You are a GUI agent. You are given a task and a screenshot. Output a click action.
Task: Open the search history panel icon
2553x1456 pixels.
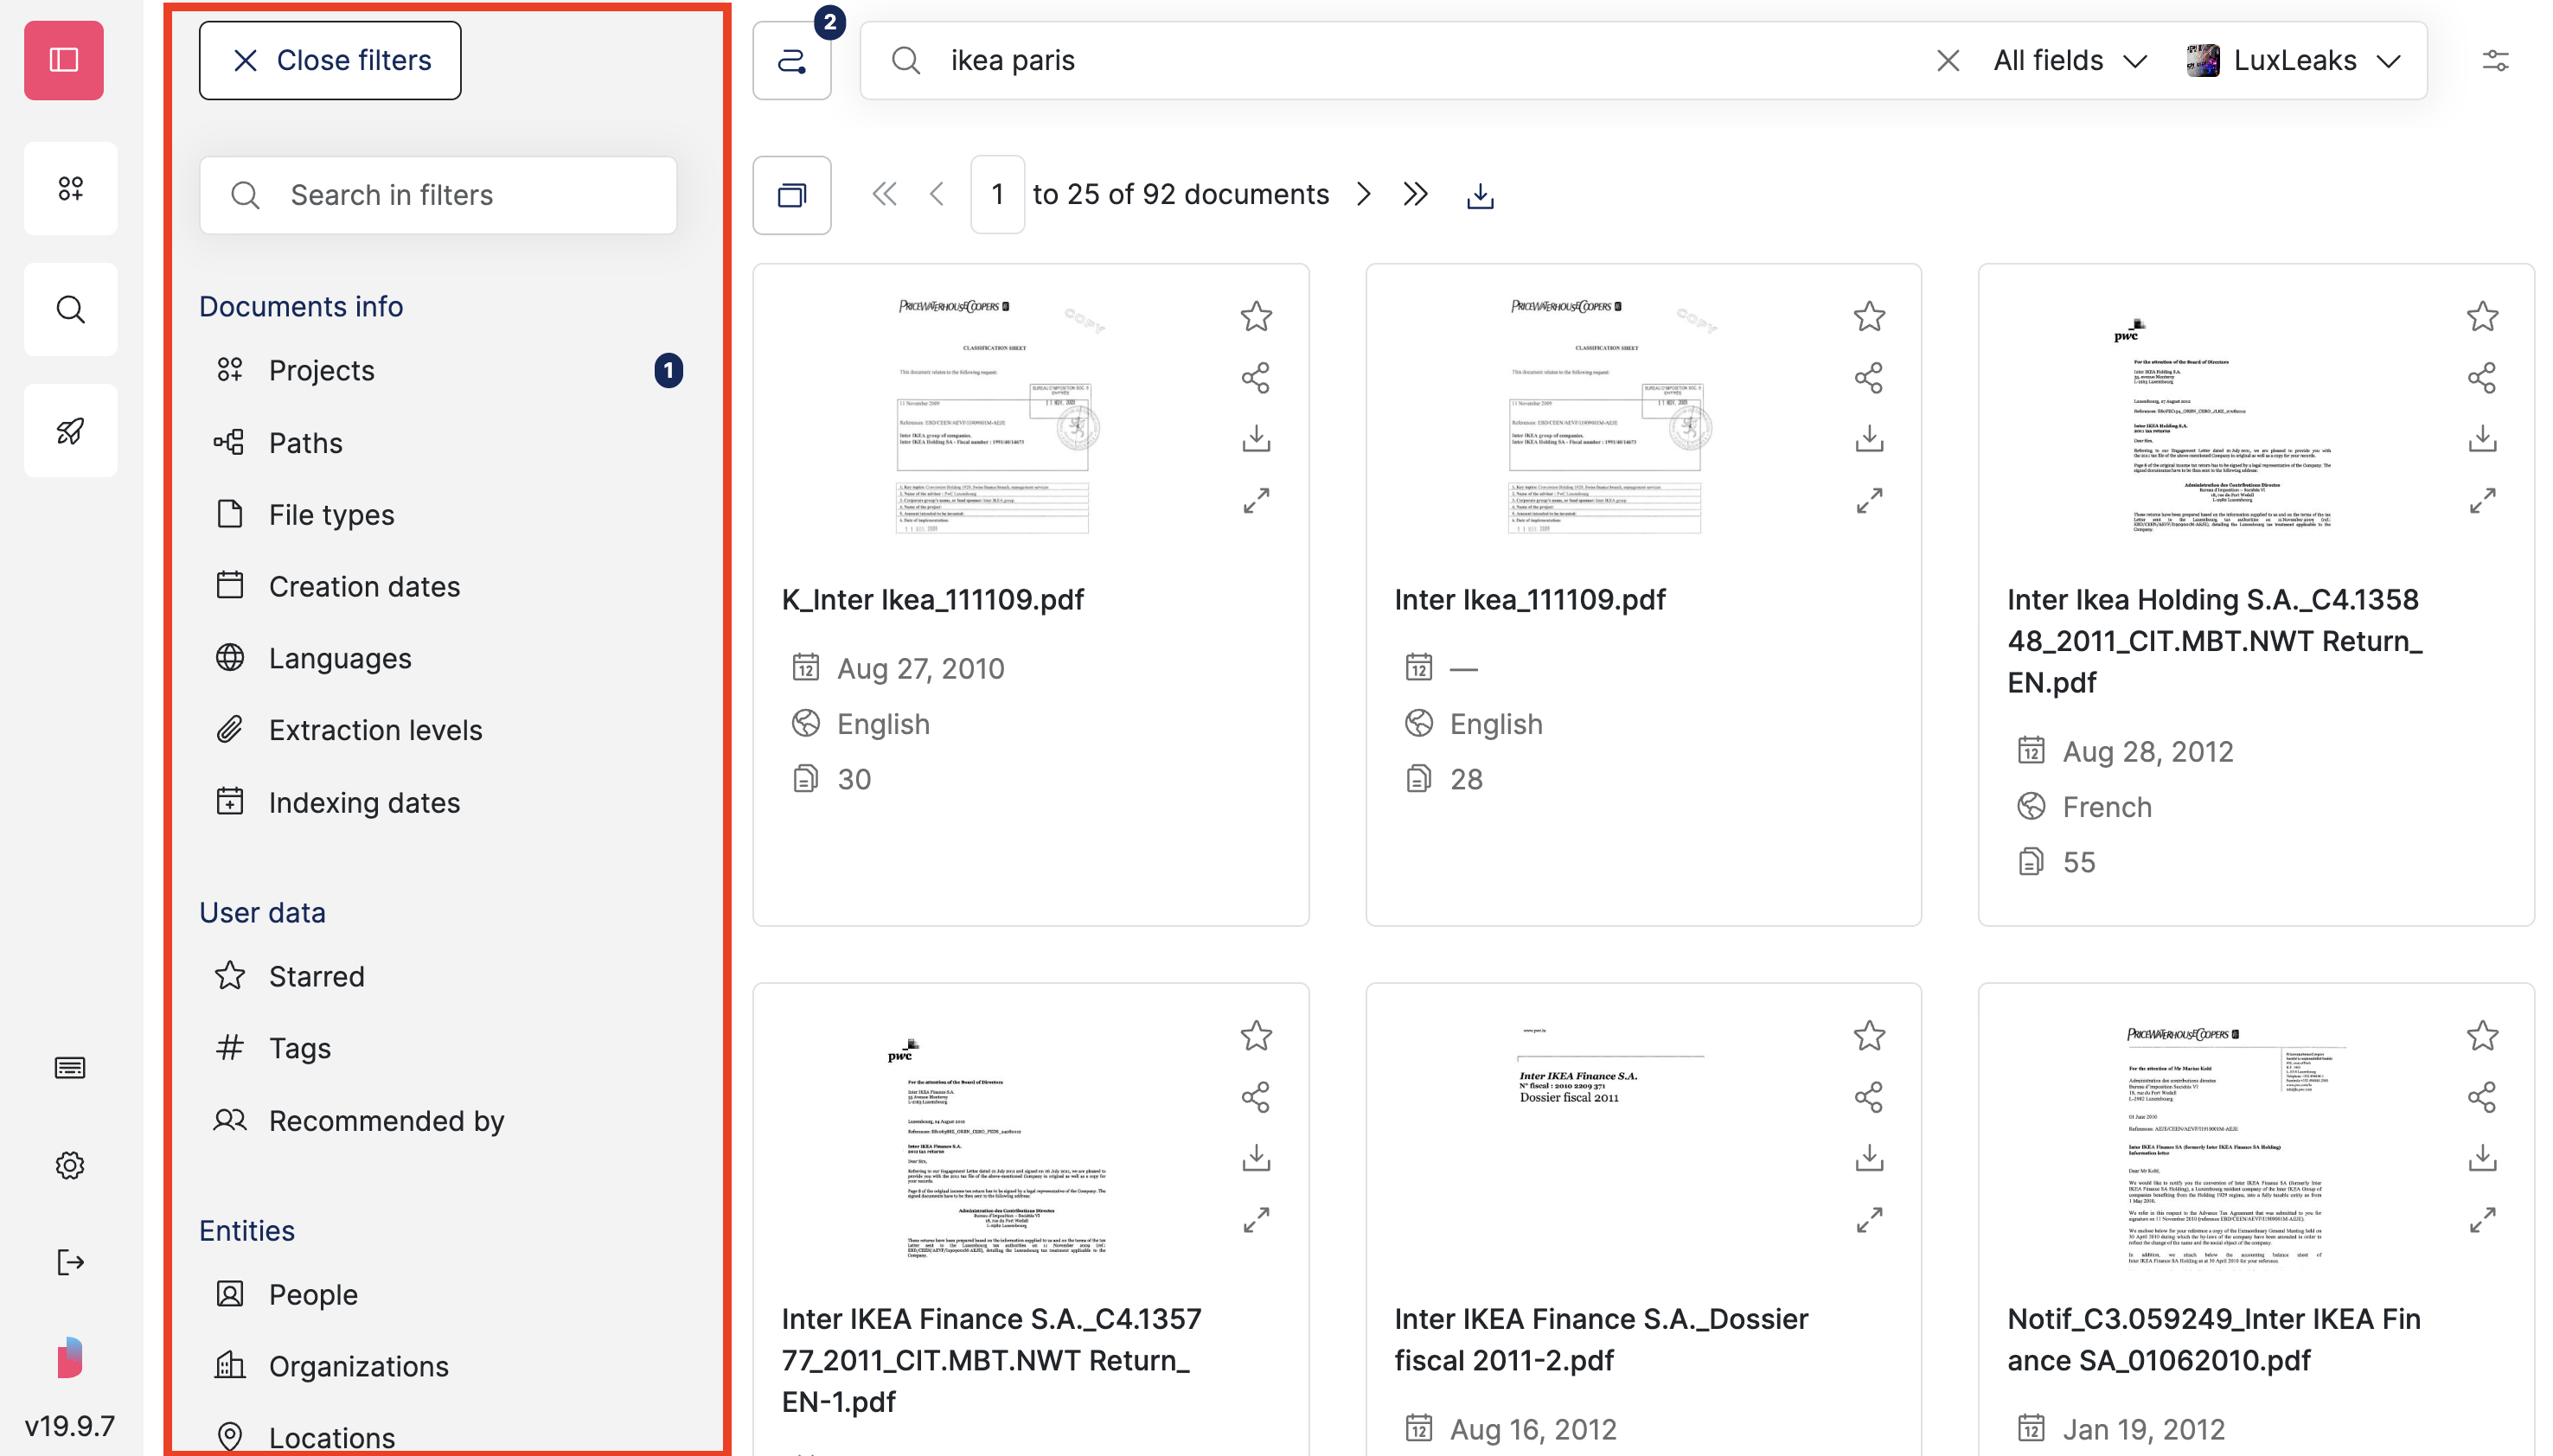pyautogui.click(x=792, y=60)
